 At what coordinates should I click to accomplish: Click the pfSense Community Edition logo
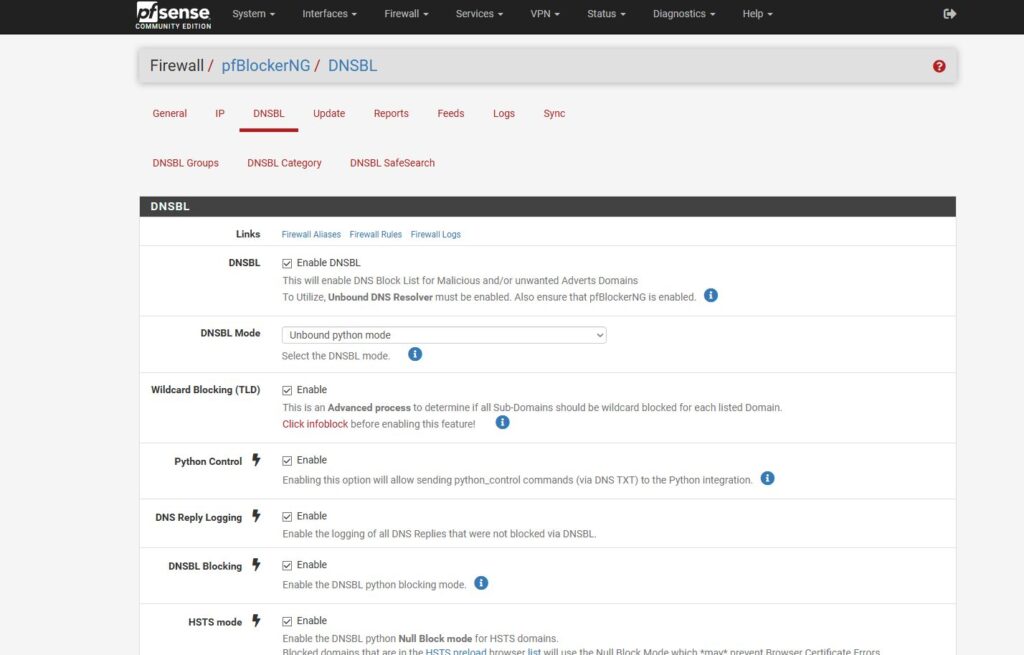(173, 16)
